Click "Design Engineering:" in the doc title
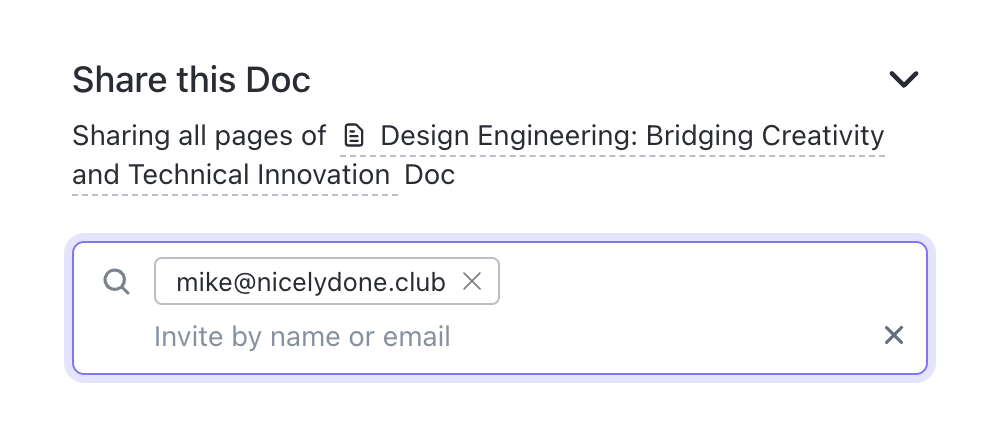The width and height of the screenshot is (1000, 447). pos(510,135)
